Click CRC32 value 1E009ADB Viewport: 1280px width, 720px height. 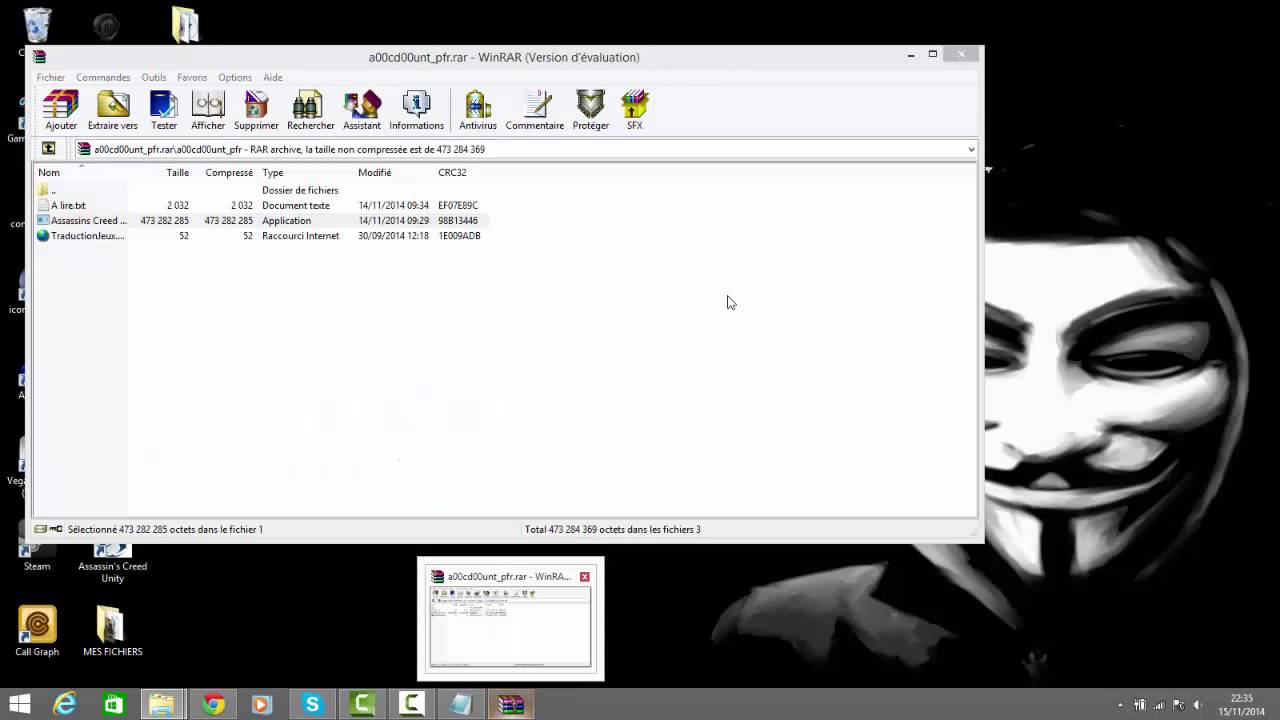click(459, 236)
